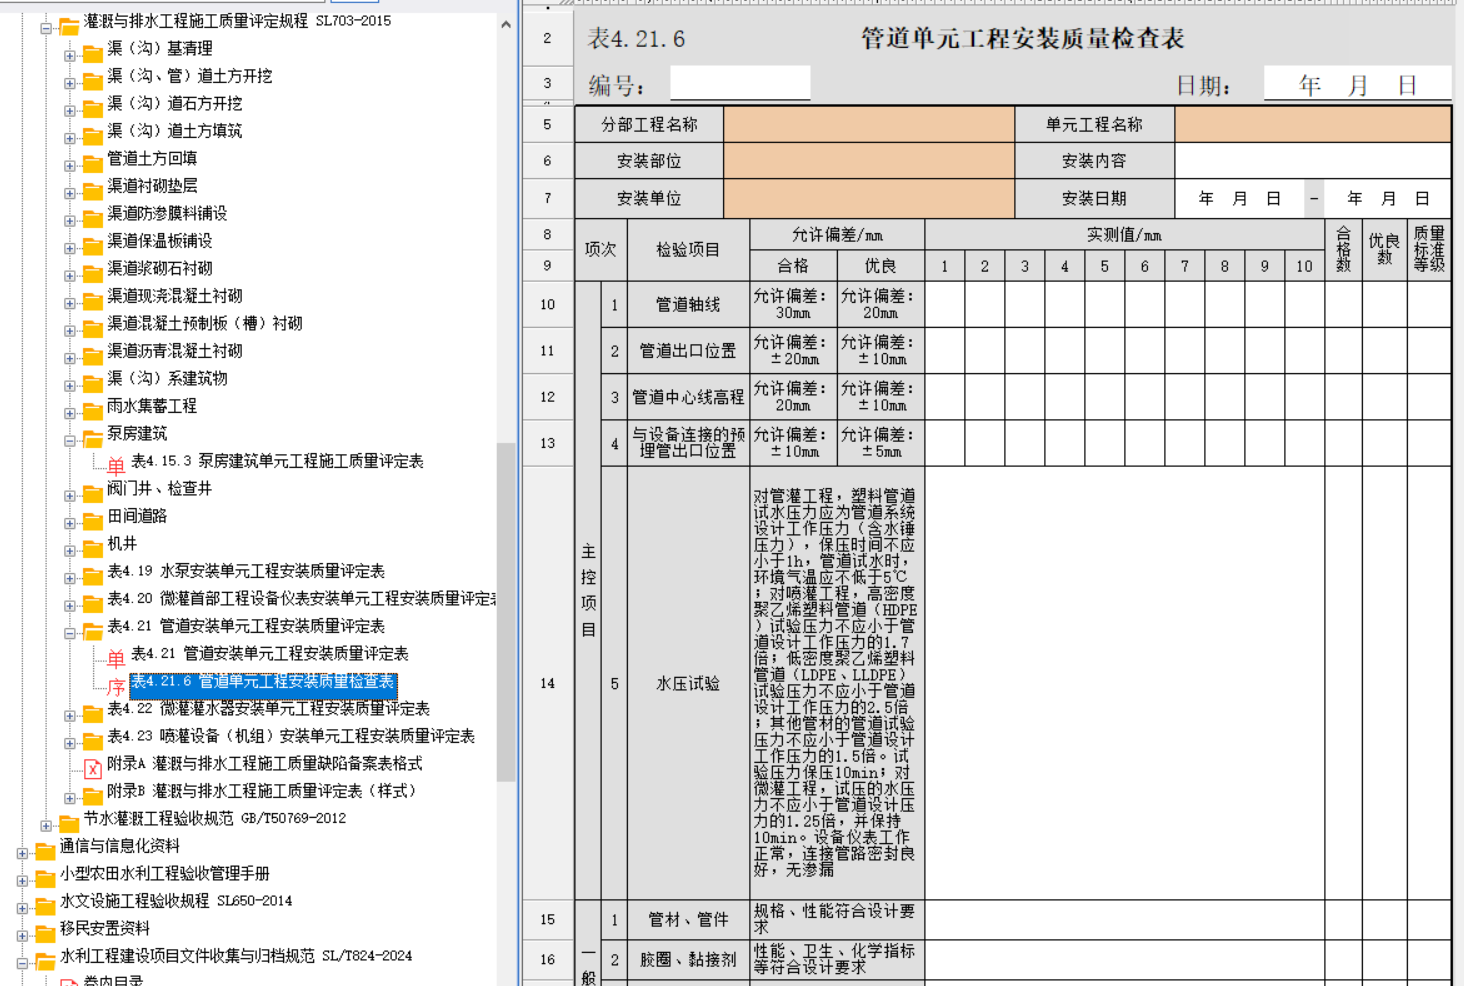Collapse the 表4.21 管道安装单元工程 node
This screenshot has width=1464, height=986.
click(x=70, y=633)
